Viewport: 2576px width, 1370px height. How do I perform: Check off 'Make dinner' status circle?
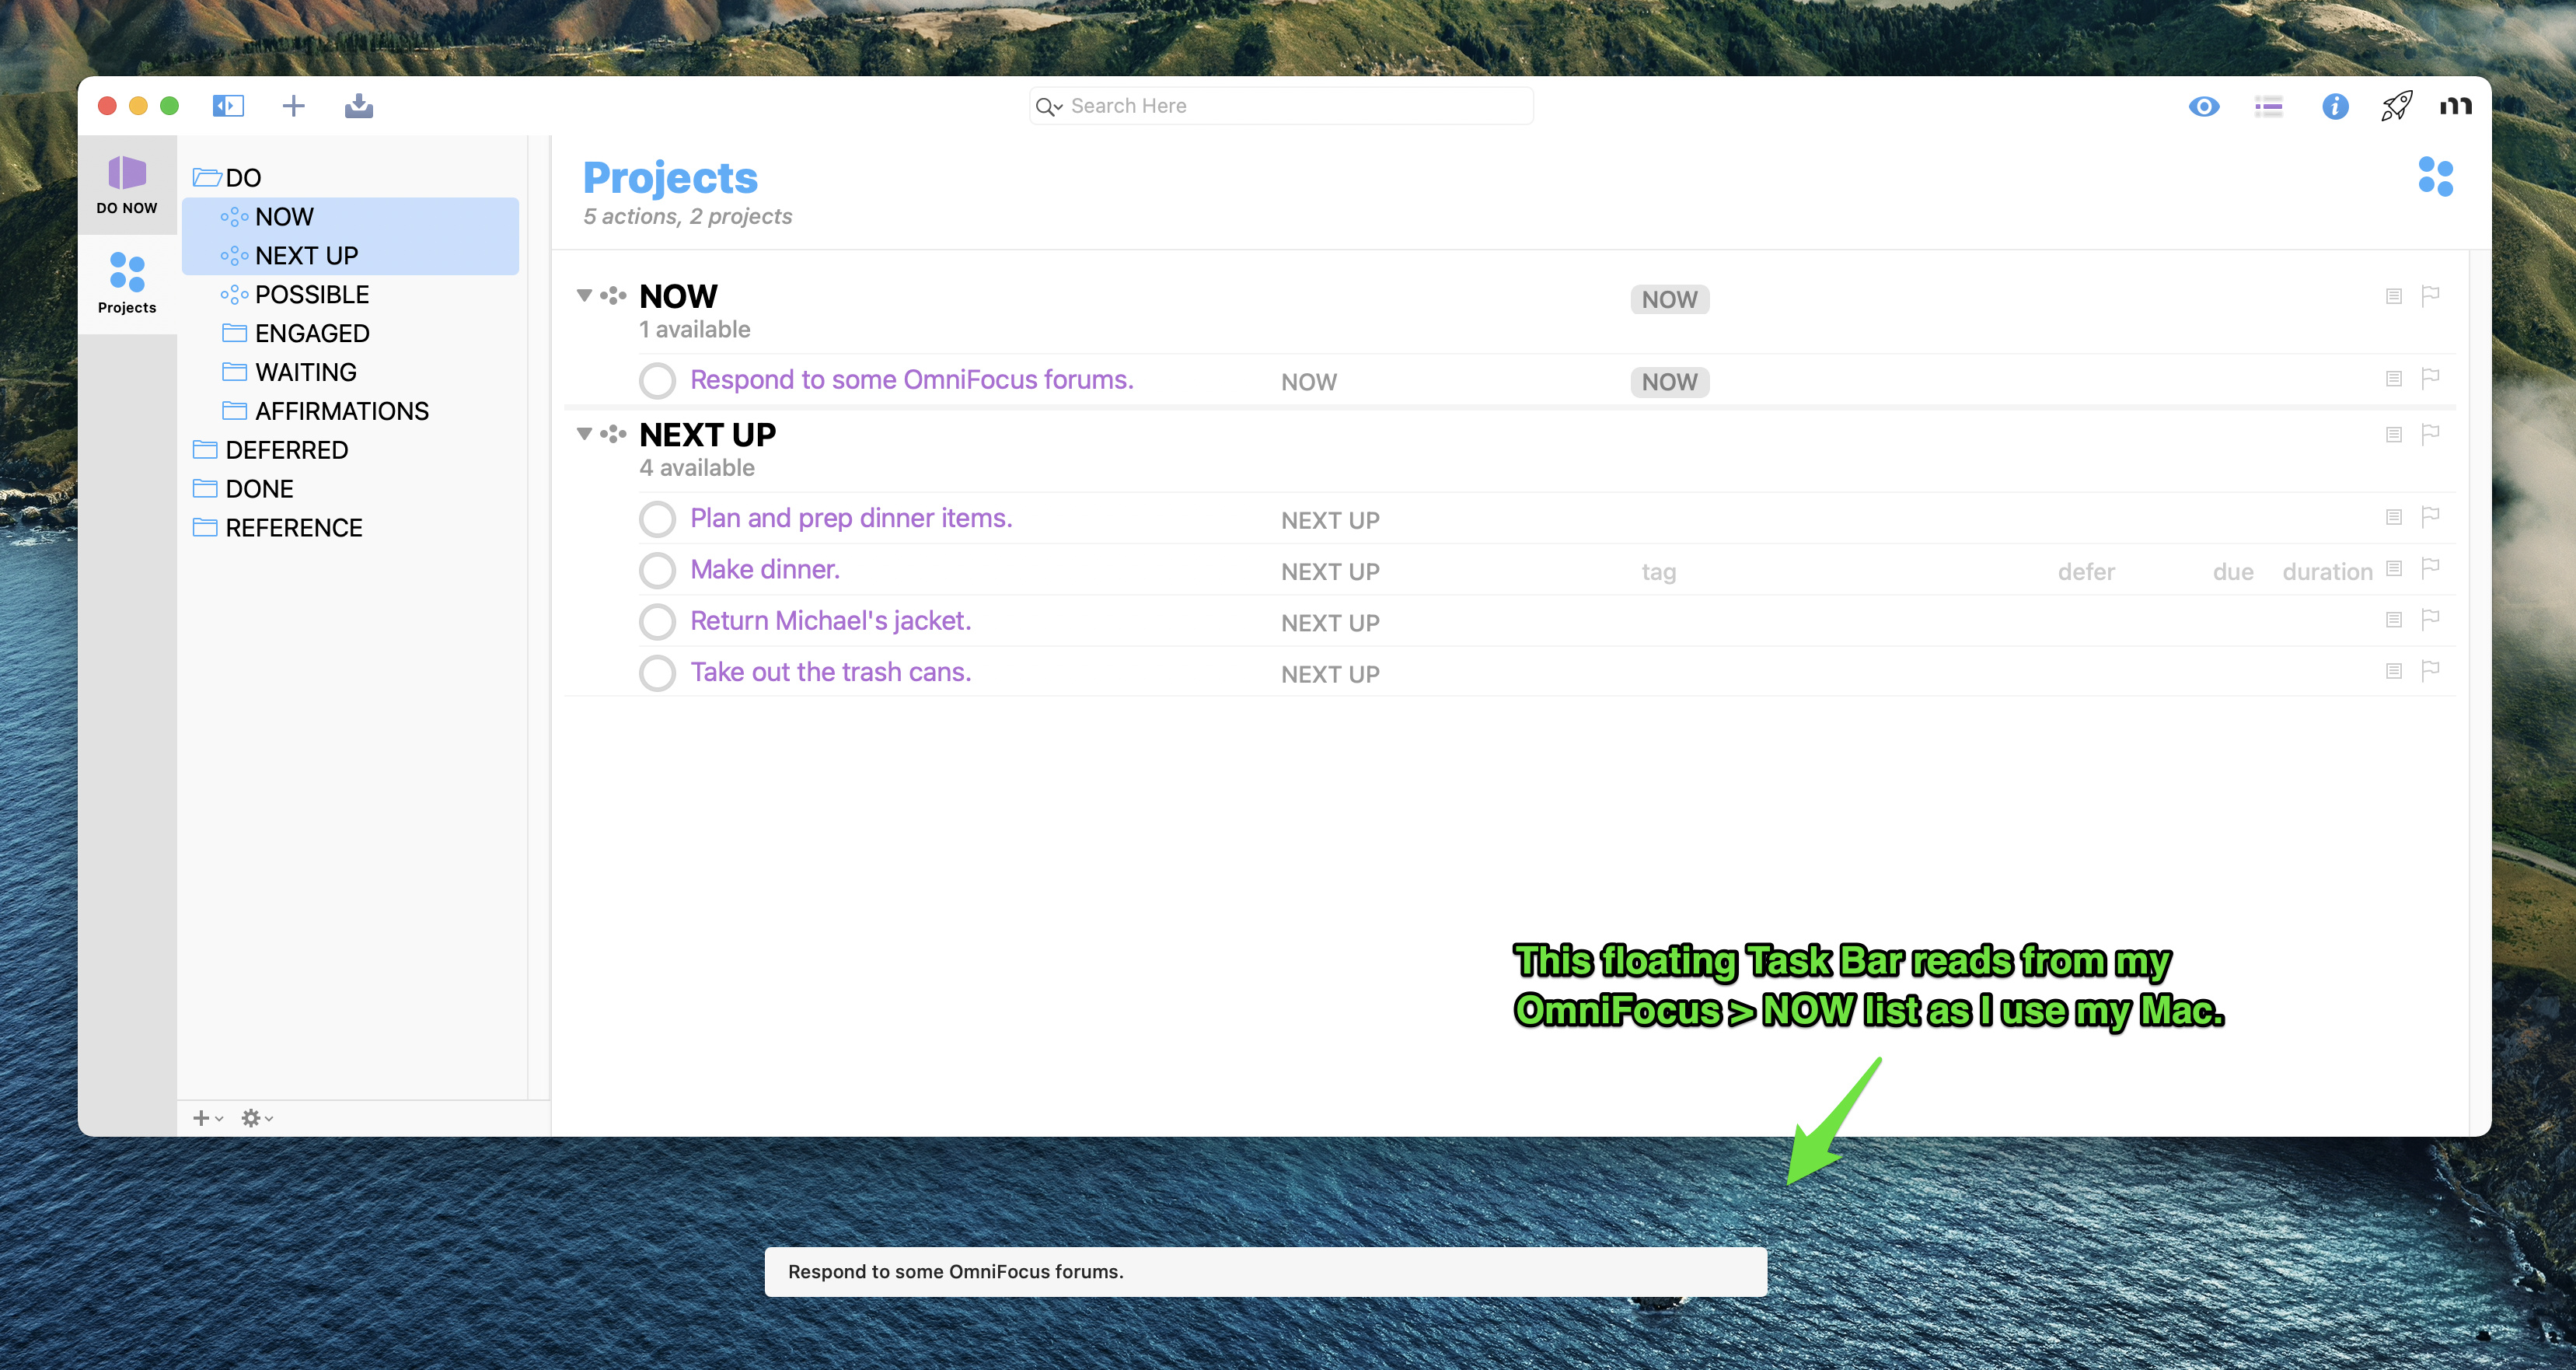[x=657, y=571]
